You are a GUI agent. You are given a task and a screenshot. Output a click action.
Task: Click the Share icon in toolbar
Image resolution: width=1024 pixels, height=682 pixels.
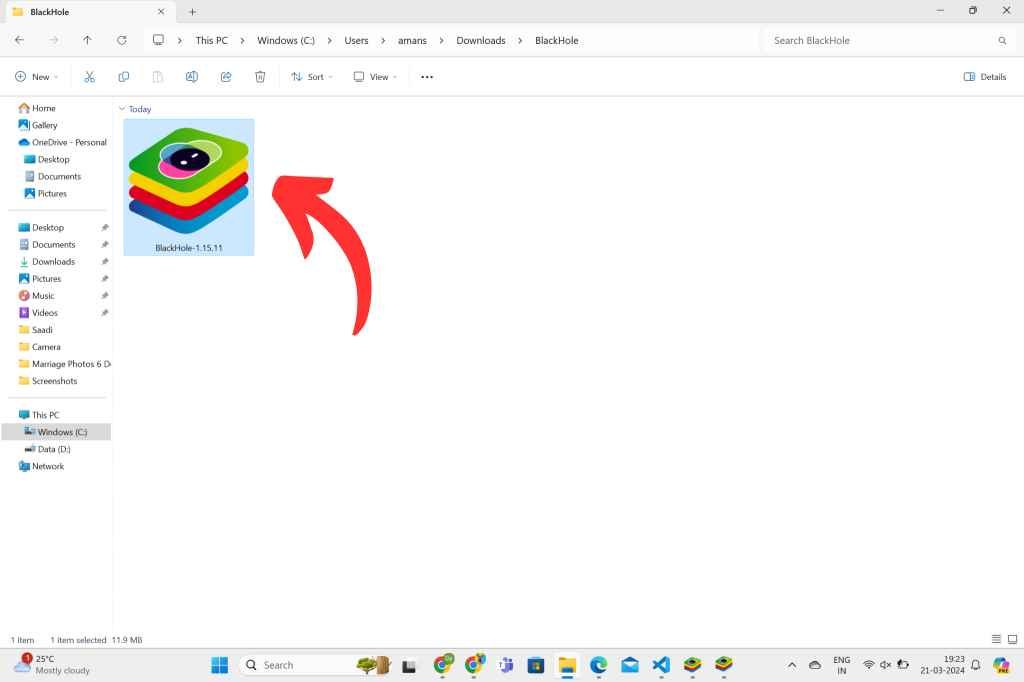click(226, 77)
